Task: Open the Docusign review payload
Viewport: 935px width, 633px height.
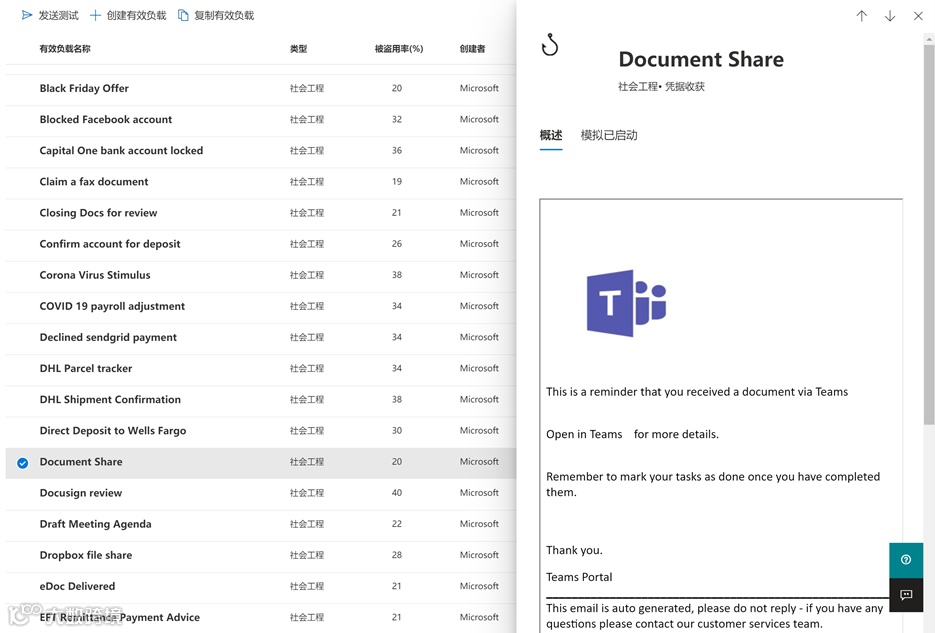Action: coord(81,493)
